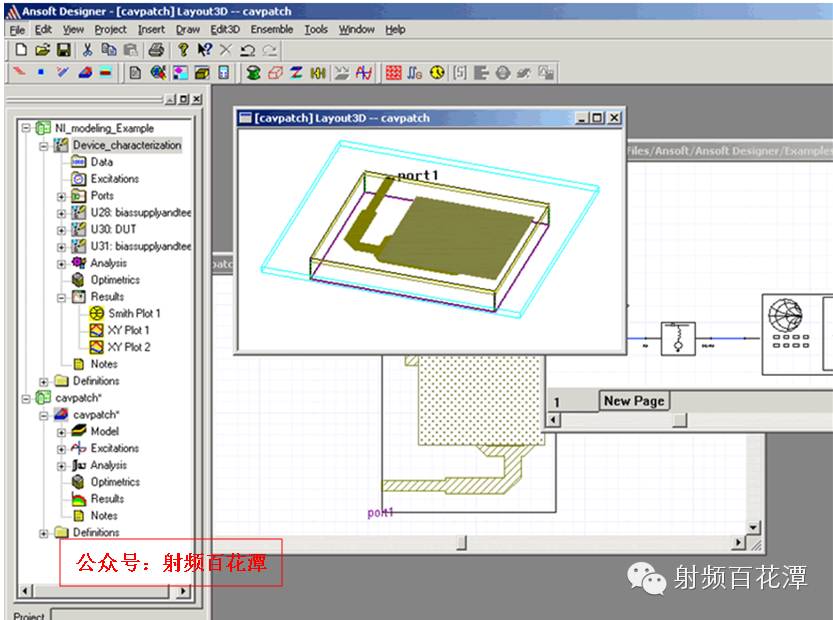Click the Undo arrow icon
The image size is (833, 620).
tap(247, 49)
